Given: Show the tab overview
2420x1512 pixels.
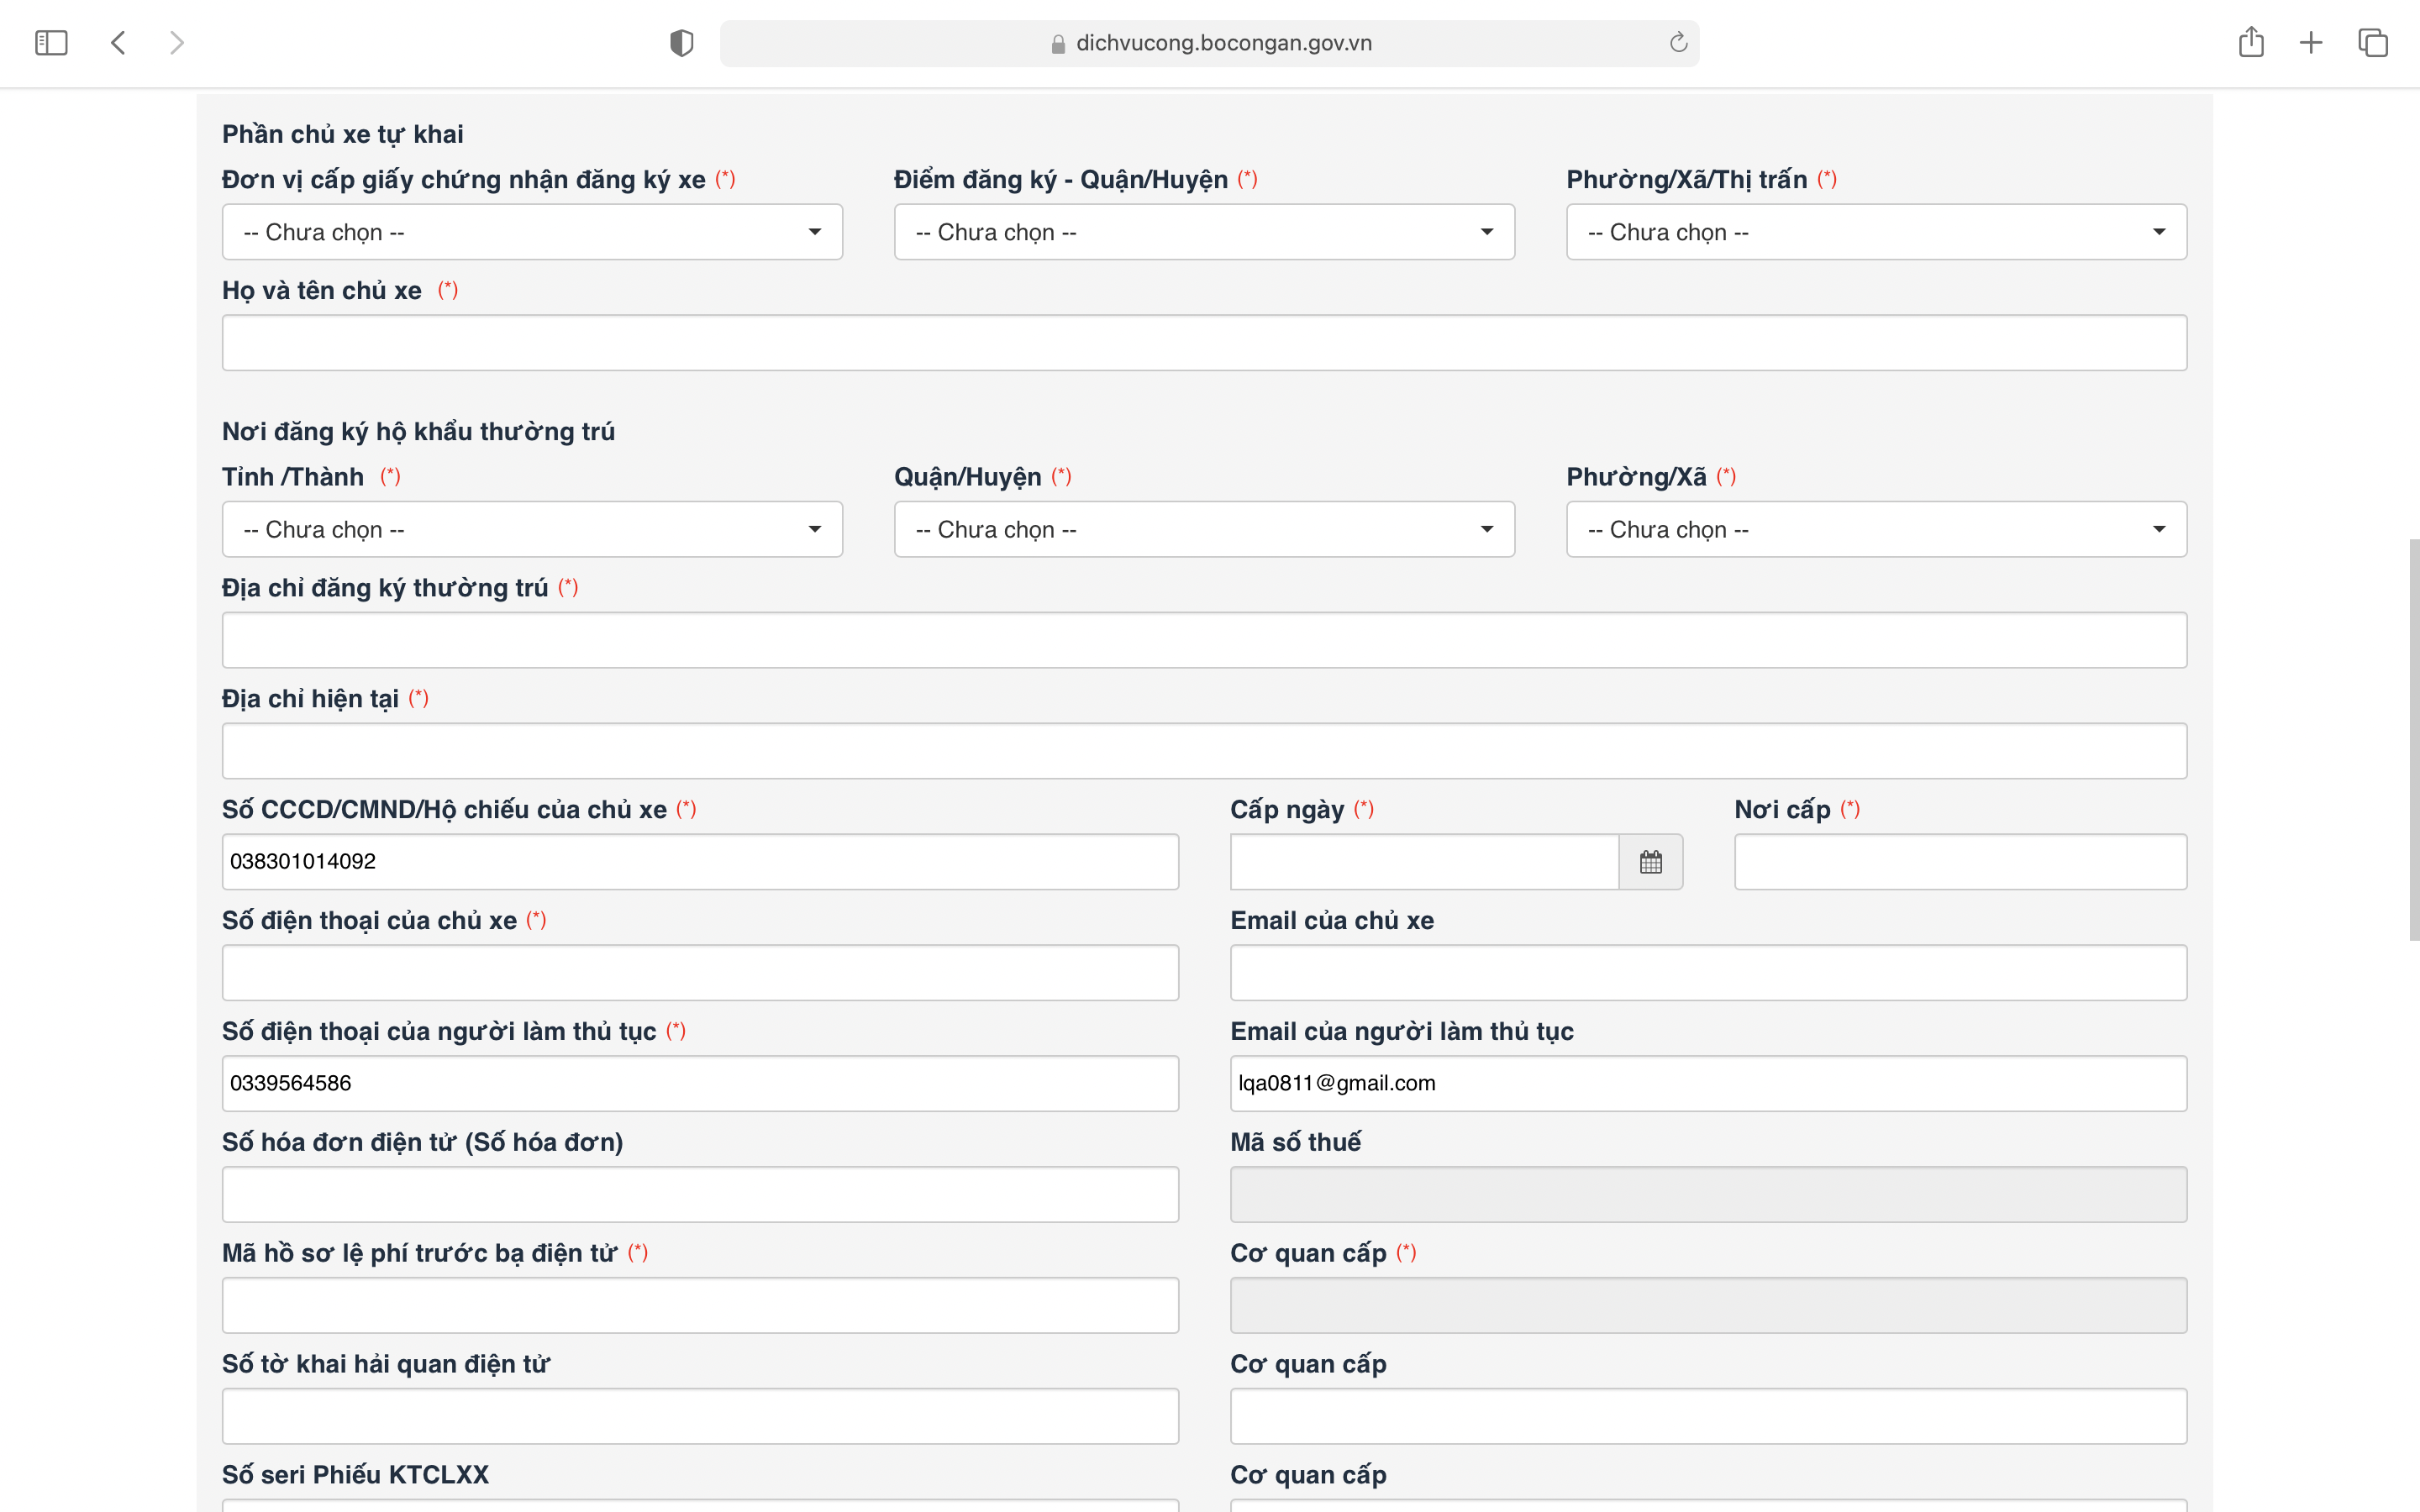Looking at the screenshot, I should tap(2372, 43).
